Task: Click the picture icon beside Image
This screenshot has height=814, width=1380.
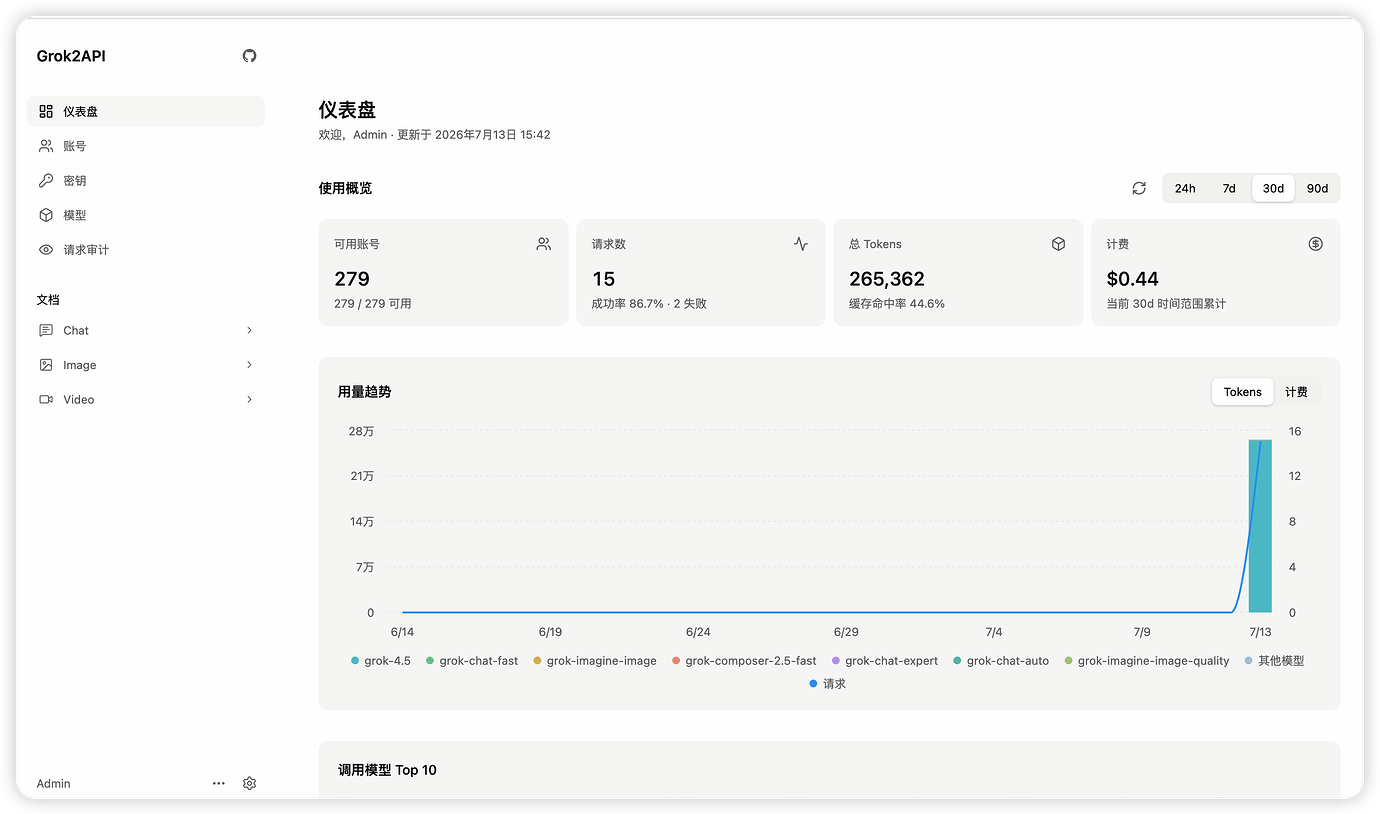Action: click(x=46, y=365)
